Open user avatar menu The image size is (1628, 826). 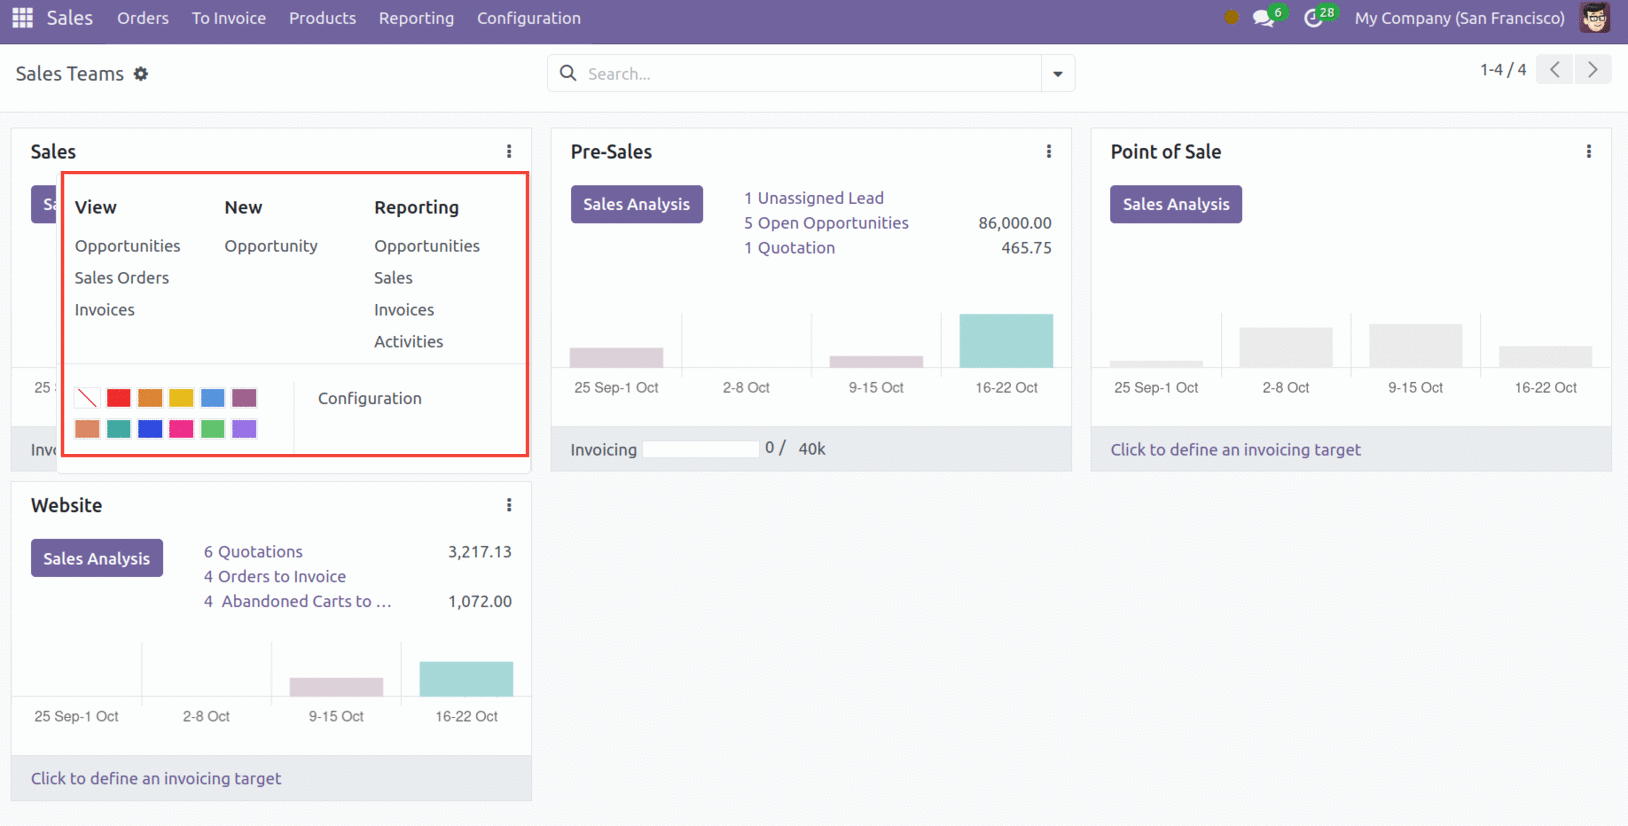(1594, 18)
